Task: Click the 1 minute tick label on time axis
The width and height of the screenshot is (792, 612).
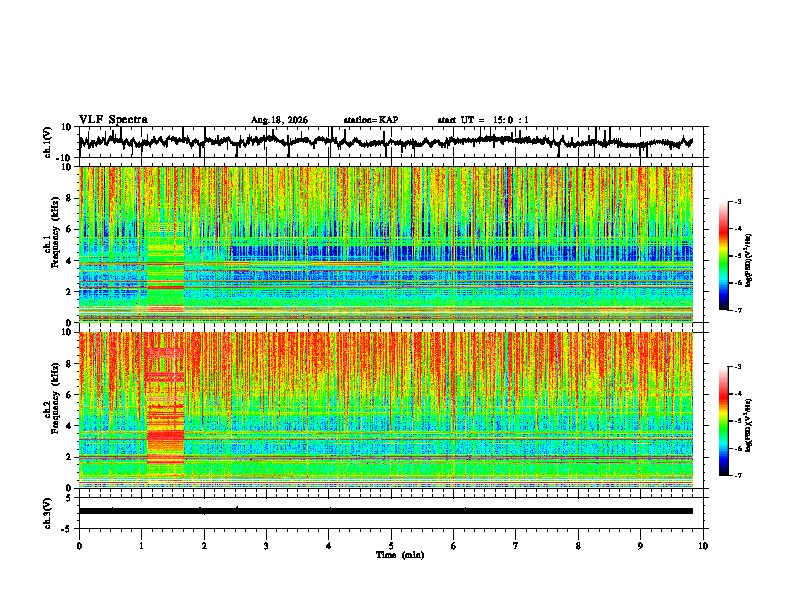Action: pos(142,546)
